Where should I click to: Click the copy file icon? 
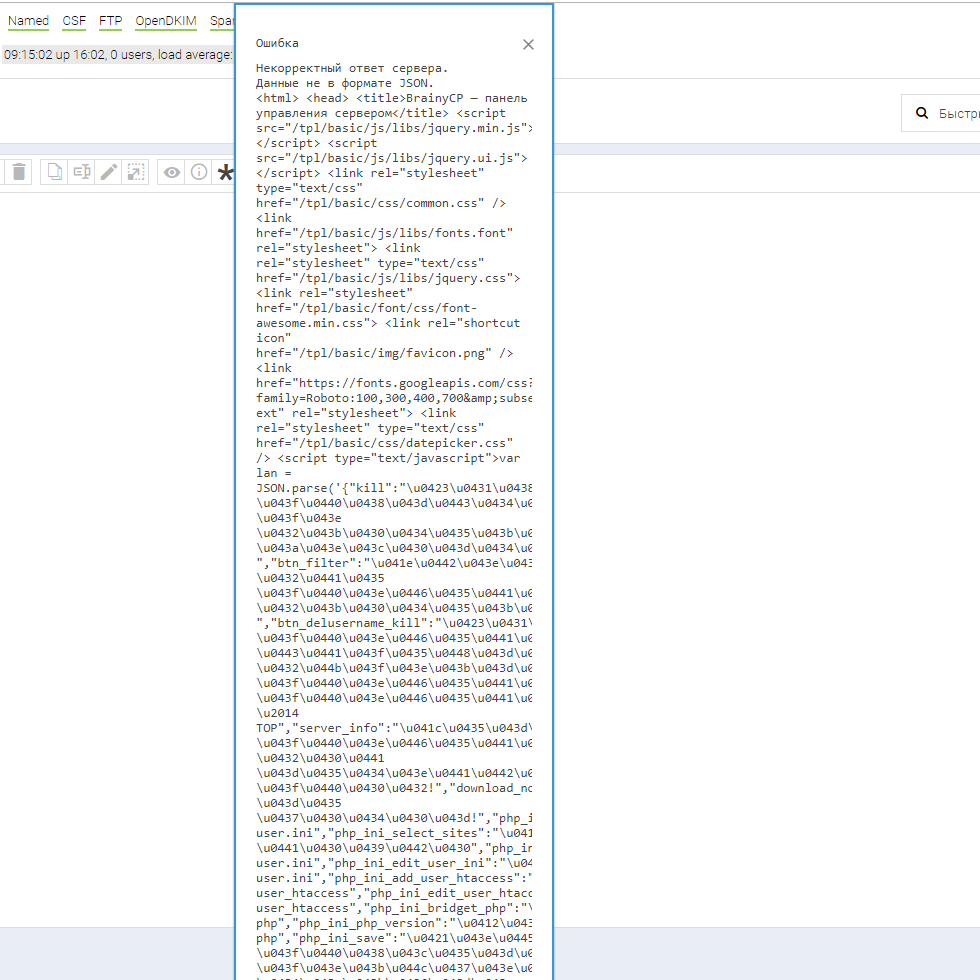(55, 172)
